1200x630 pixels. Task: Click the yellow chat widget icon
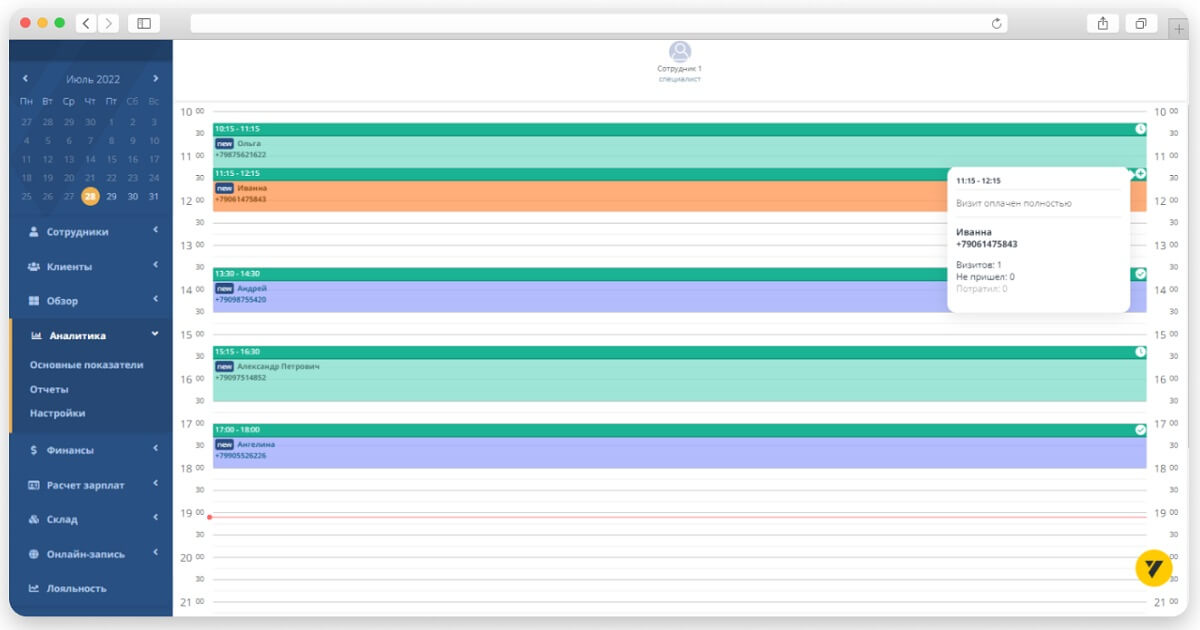(1153, 568)
